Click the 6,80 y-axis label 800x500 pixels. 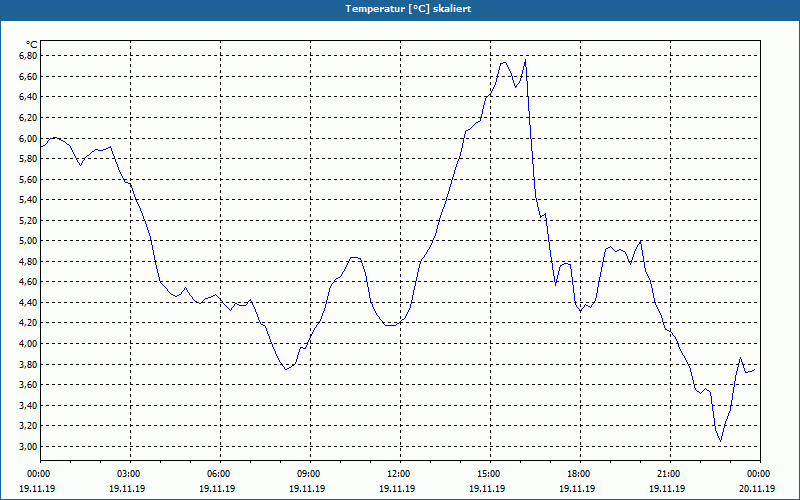pos(29,56)
